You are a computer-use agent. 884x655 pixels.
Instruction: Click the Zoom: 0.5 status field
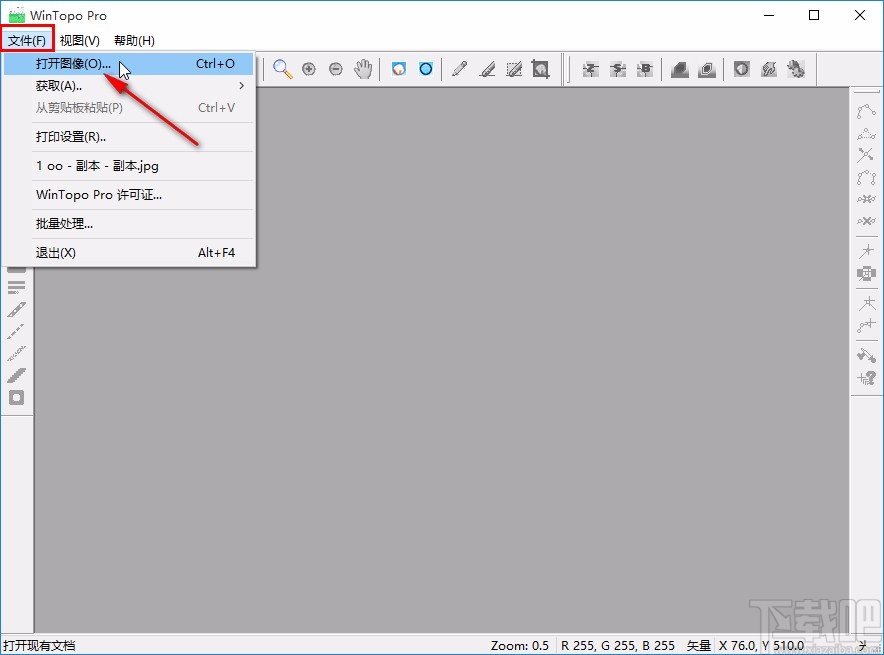click(519, 645)
